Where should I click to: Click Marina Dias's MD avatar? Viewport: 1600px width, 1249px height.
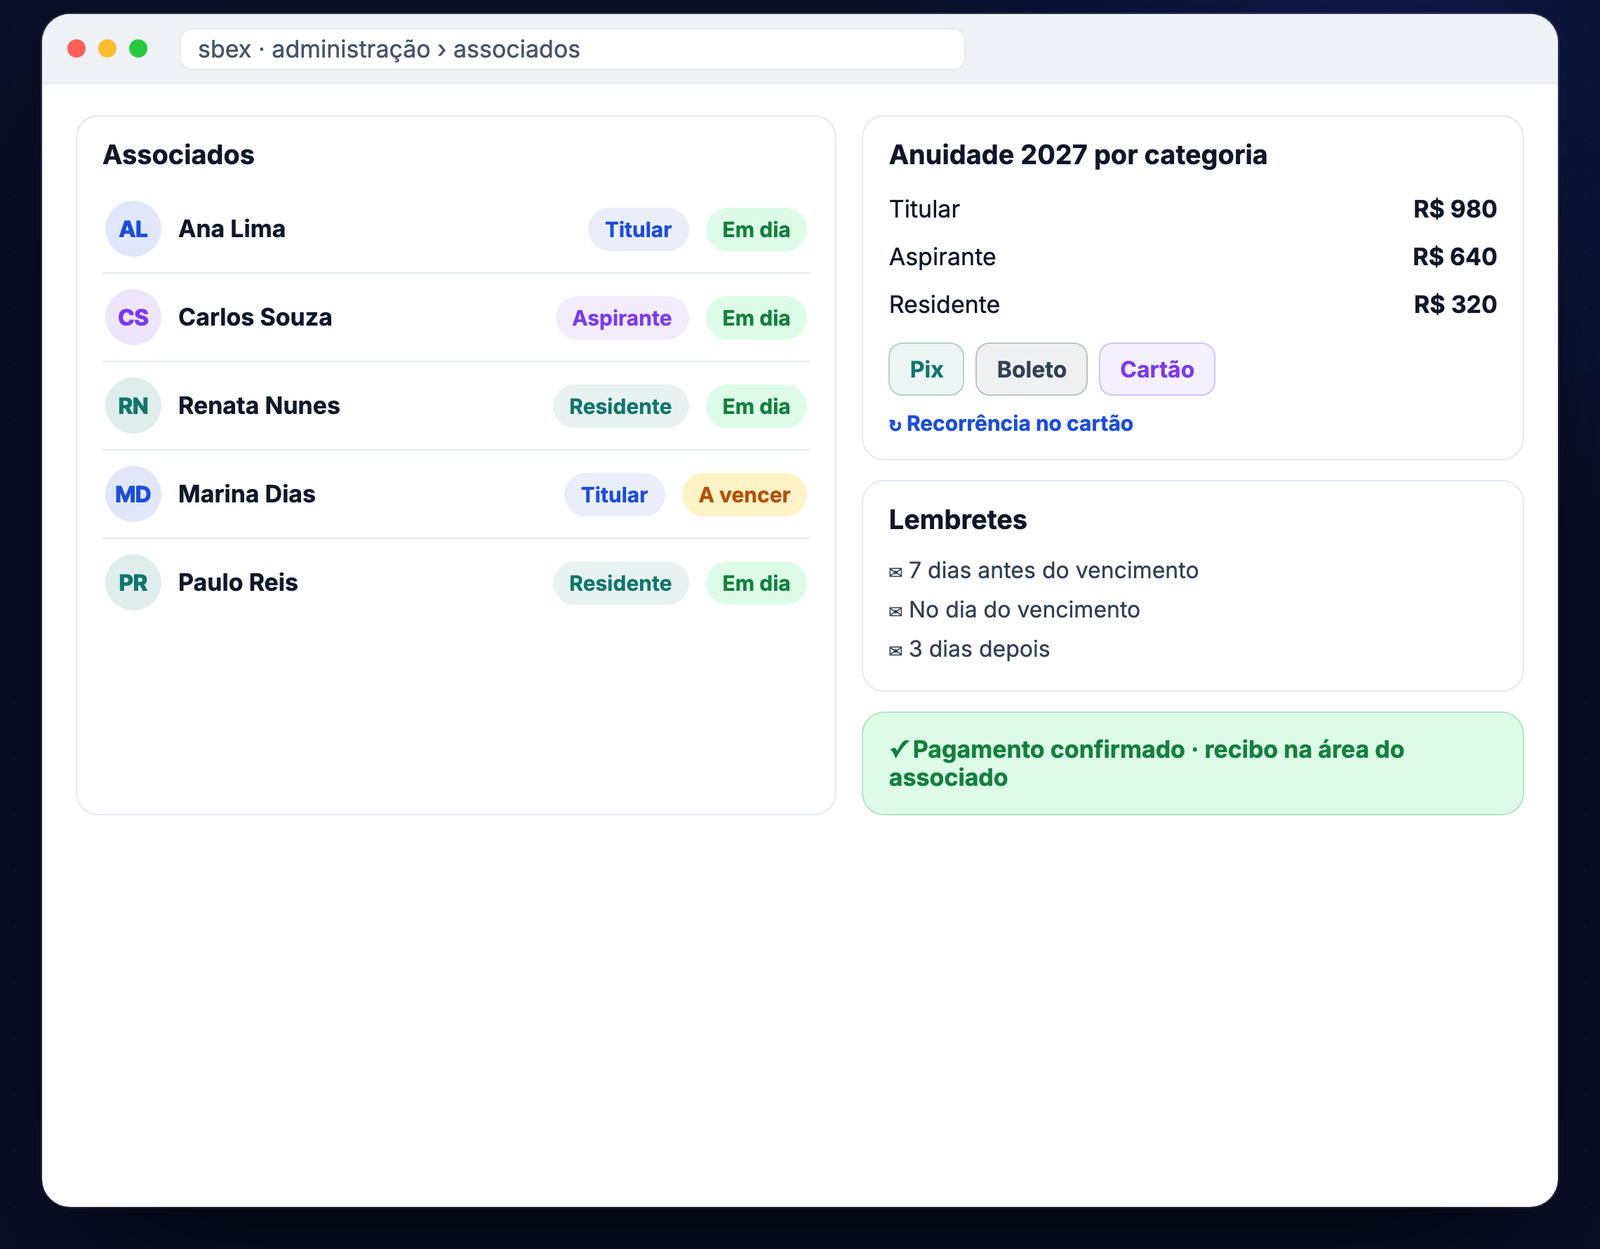click(x=133, y=494)
